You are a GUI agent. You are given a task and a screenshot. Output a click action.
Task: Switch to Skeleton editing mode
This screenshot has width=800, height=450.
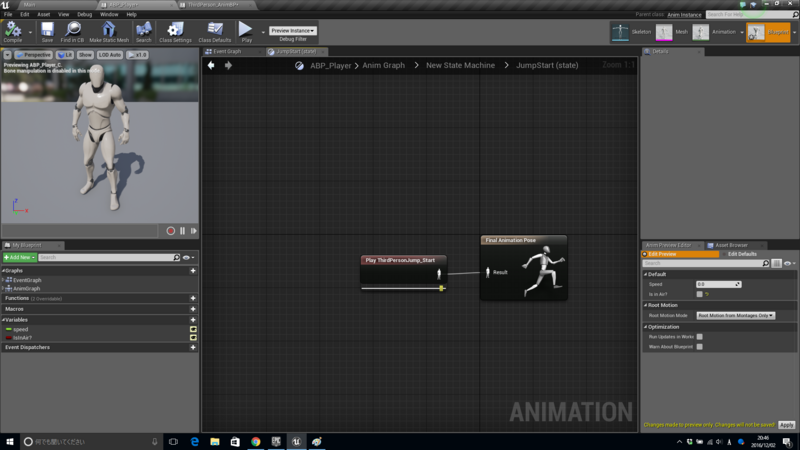(632, 32)
